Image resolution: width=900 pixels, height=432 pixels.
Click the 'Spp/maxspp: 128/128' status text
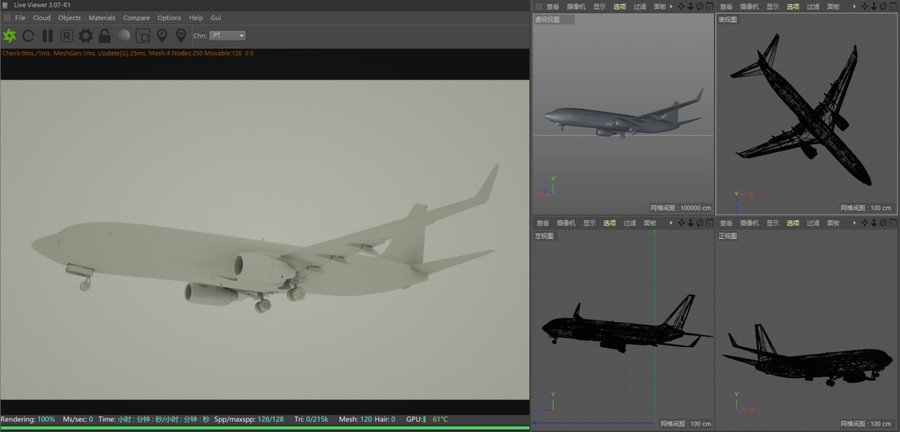(x=249, y=419)
